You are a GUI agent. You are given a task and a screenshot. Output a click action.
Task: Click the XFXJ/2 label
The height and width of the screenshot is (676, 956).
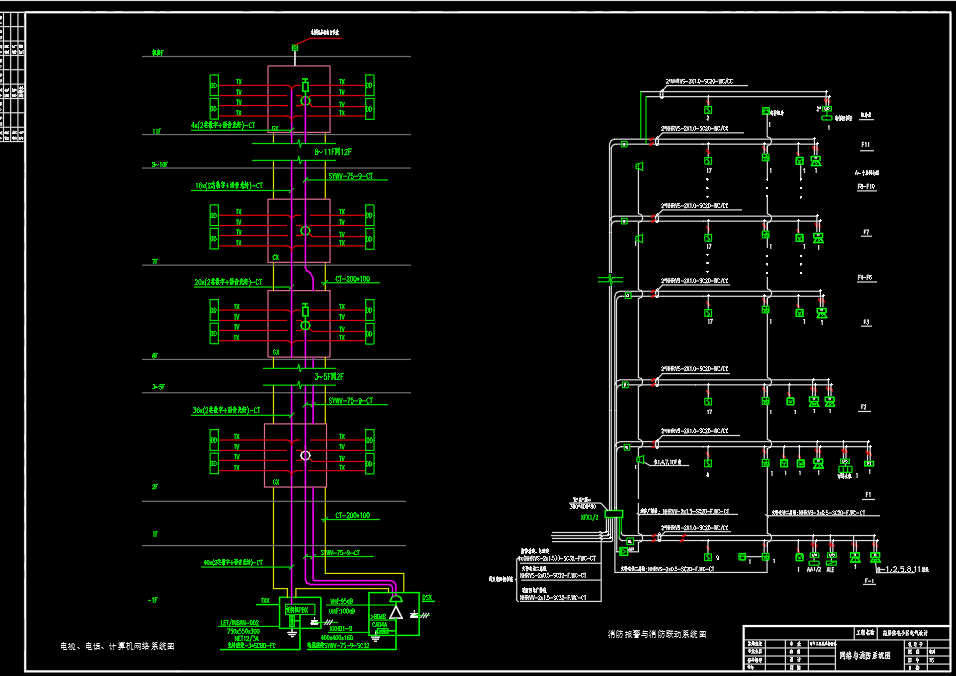point(590,518)
